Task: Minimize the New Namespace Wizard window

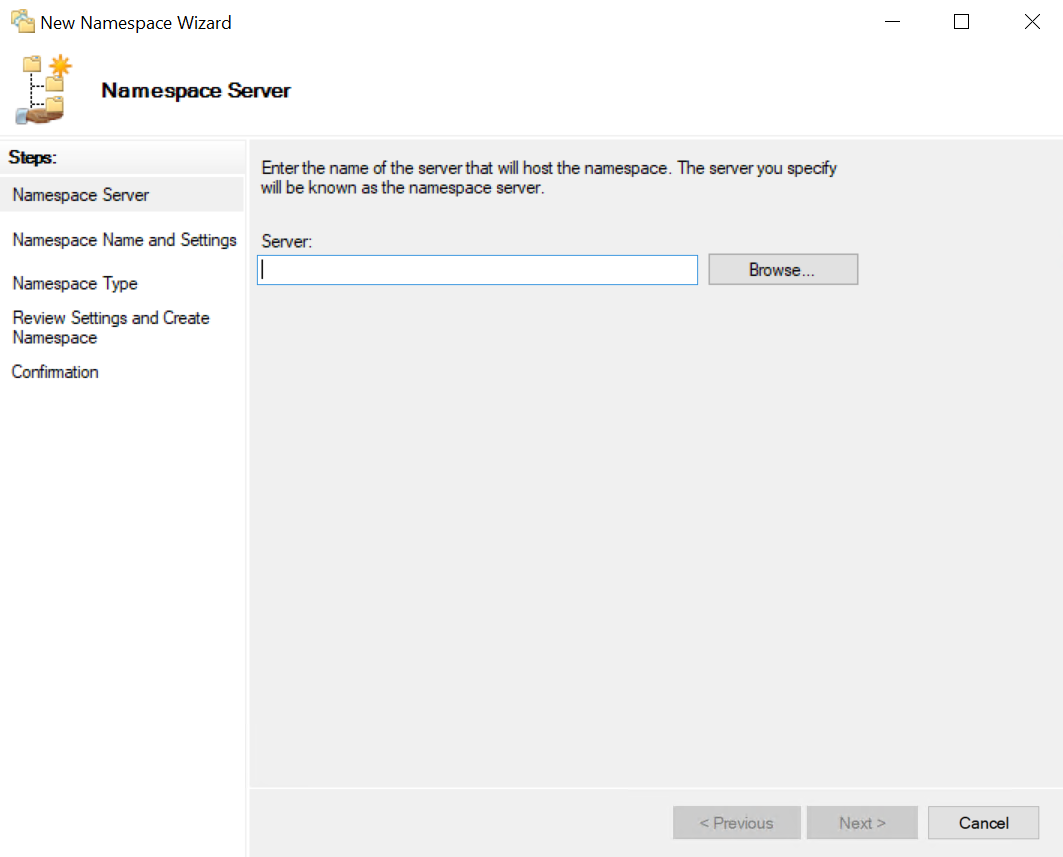Action: [890, 22]
